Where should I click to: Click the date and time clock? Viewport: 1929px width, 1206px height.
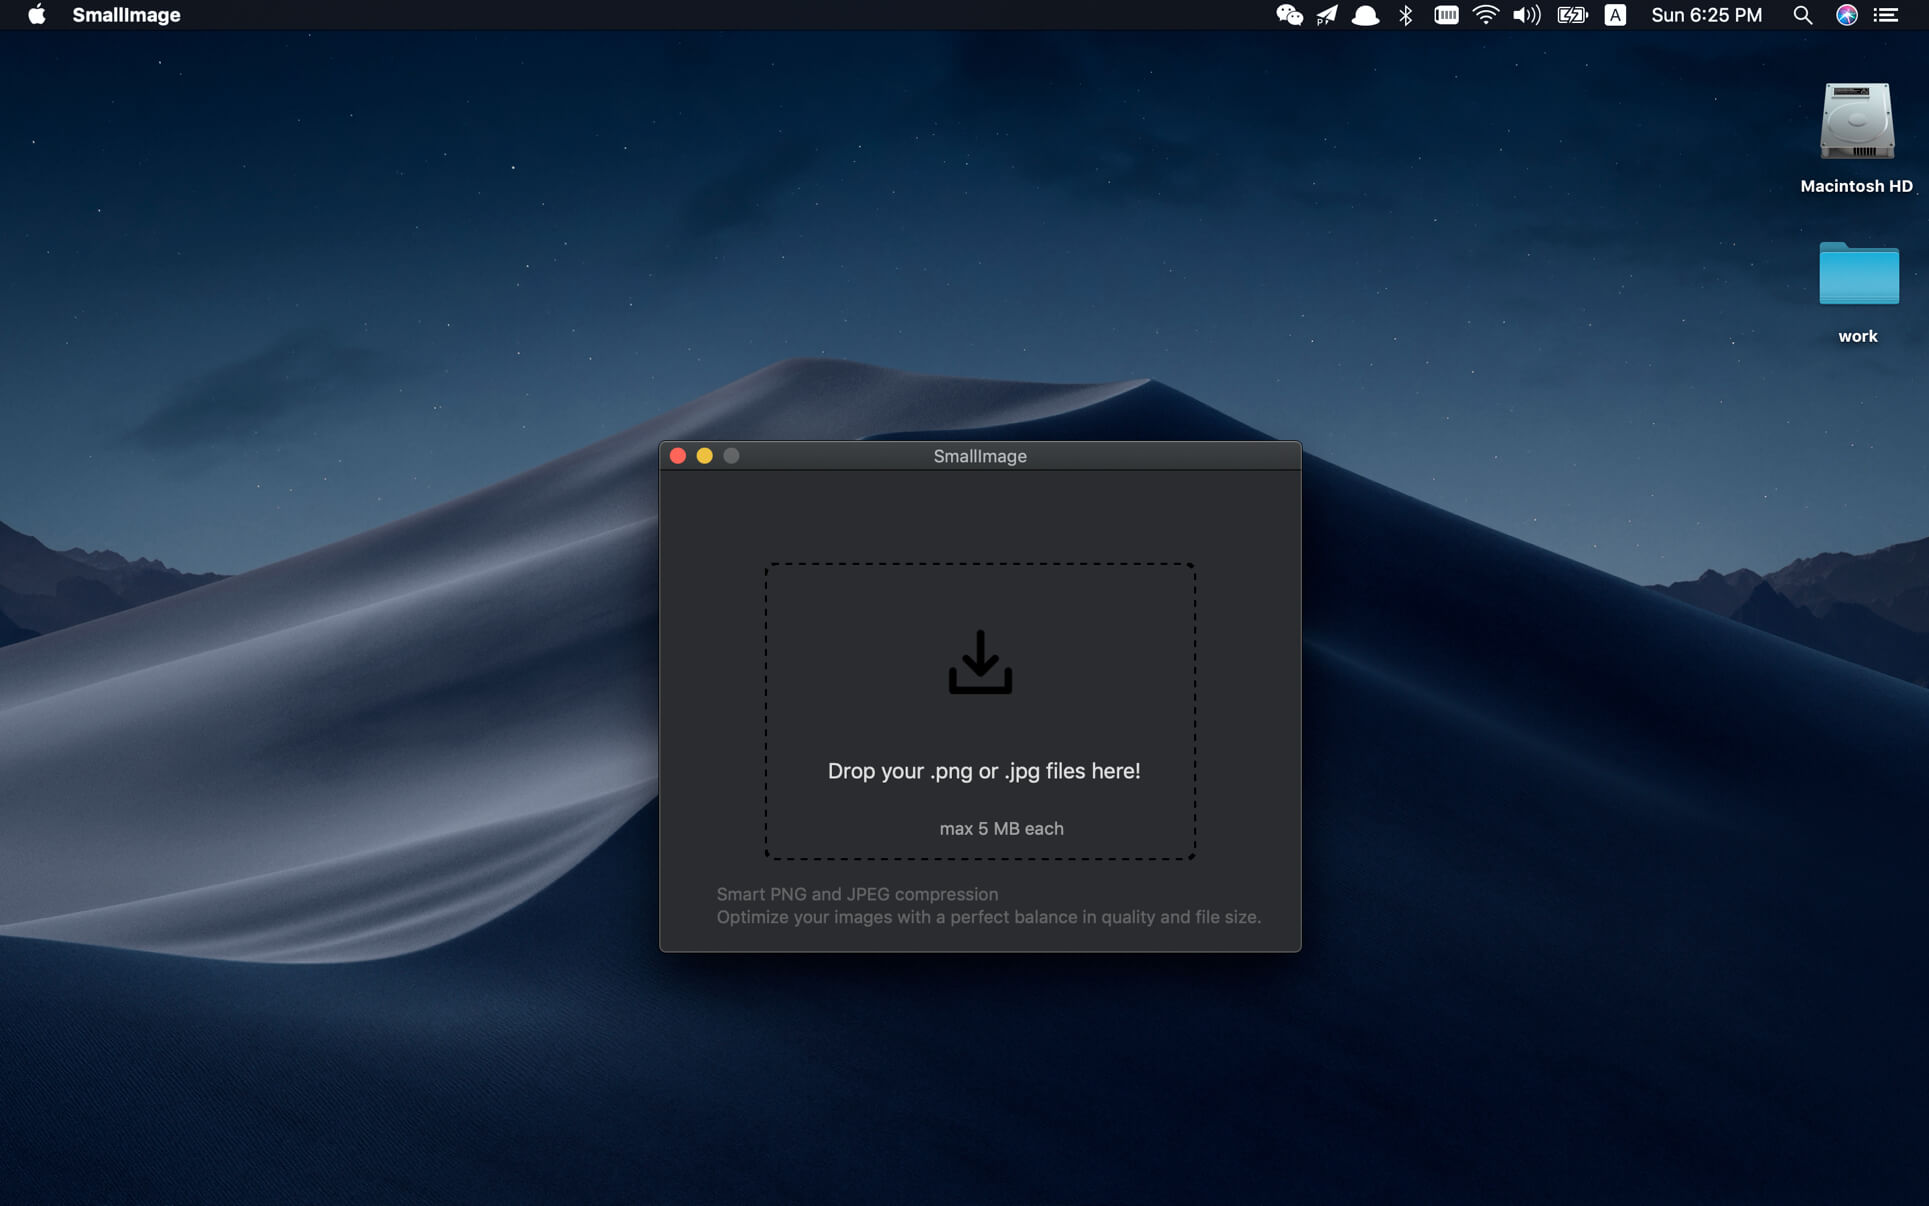tap(1706, 15)
